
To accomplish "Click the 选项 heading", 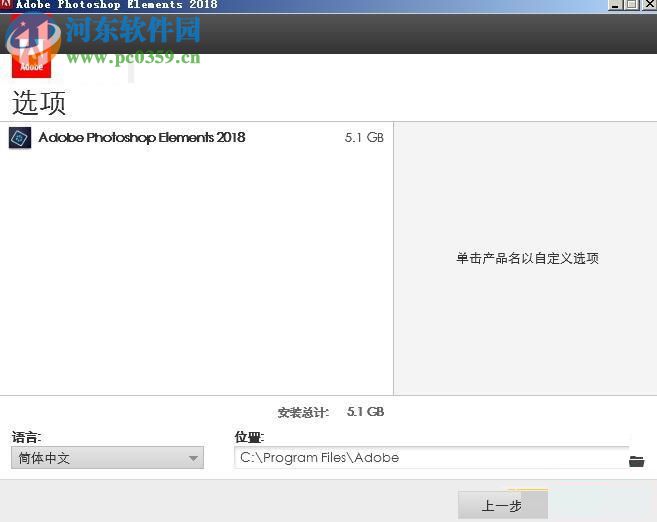I will (39, 103).
